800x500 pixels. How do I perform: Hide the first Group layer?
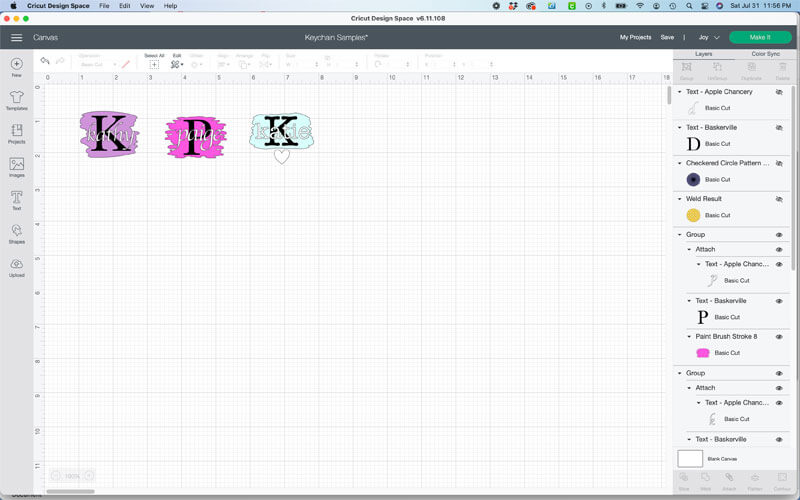779,235
